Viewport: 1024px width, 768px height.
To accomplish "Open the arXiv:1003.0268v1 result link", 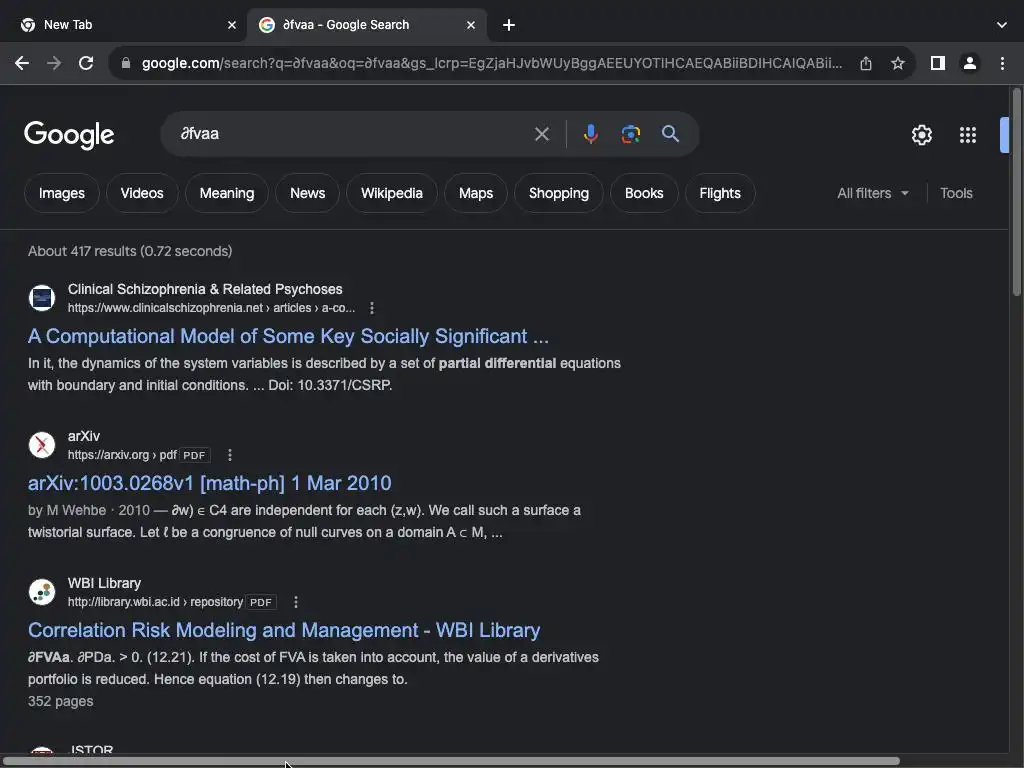I will coord(210,483).
